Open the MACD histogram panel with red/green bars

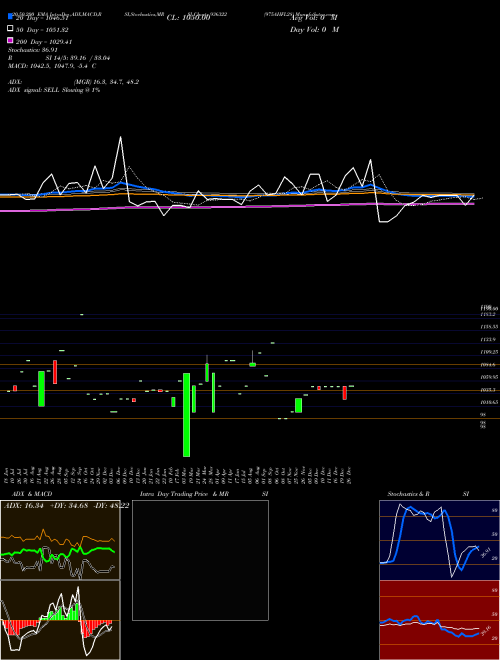pyautogui.click(x=60, y=620)
